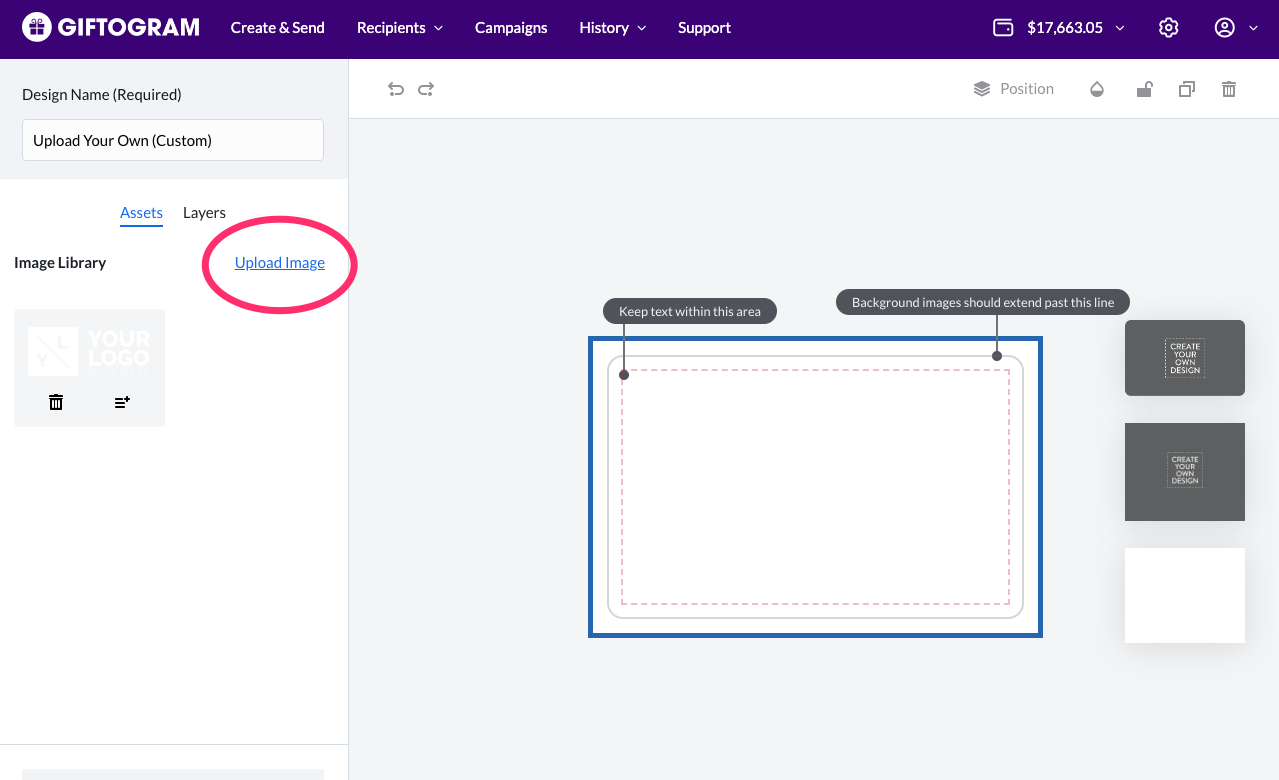Viewport: 1279px width, 780px height.
Task: Open the settings gear icon
Action: tap(1168, 28)
